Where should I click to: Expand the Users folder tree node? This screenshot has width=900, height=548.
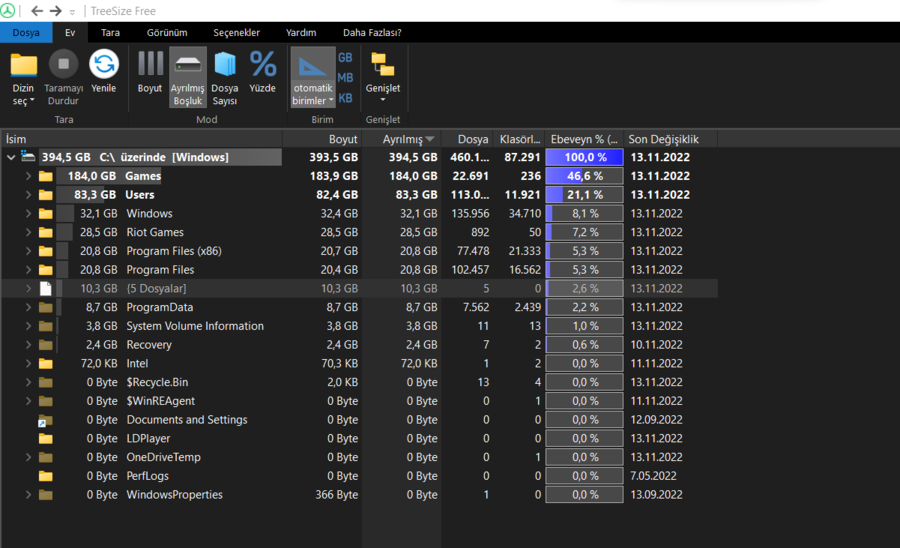click(28, 195)
